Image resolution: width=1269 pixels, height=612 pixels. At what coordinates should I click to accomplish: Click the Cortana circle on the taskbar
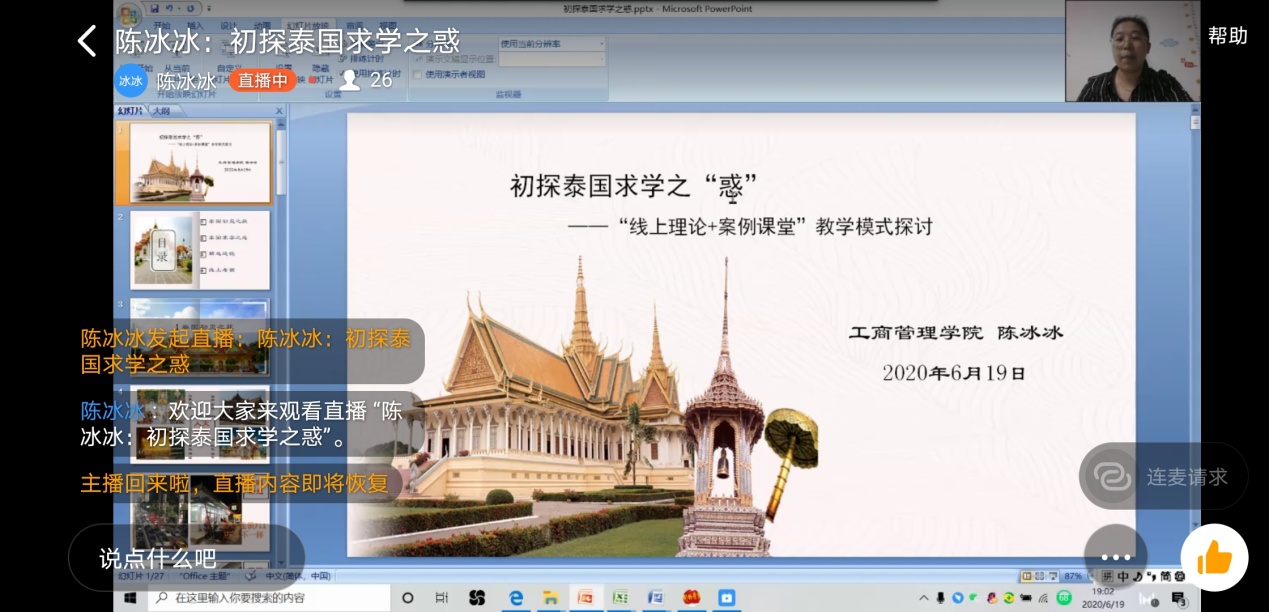point(407,598)
